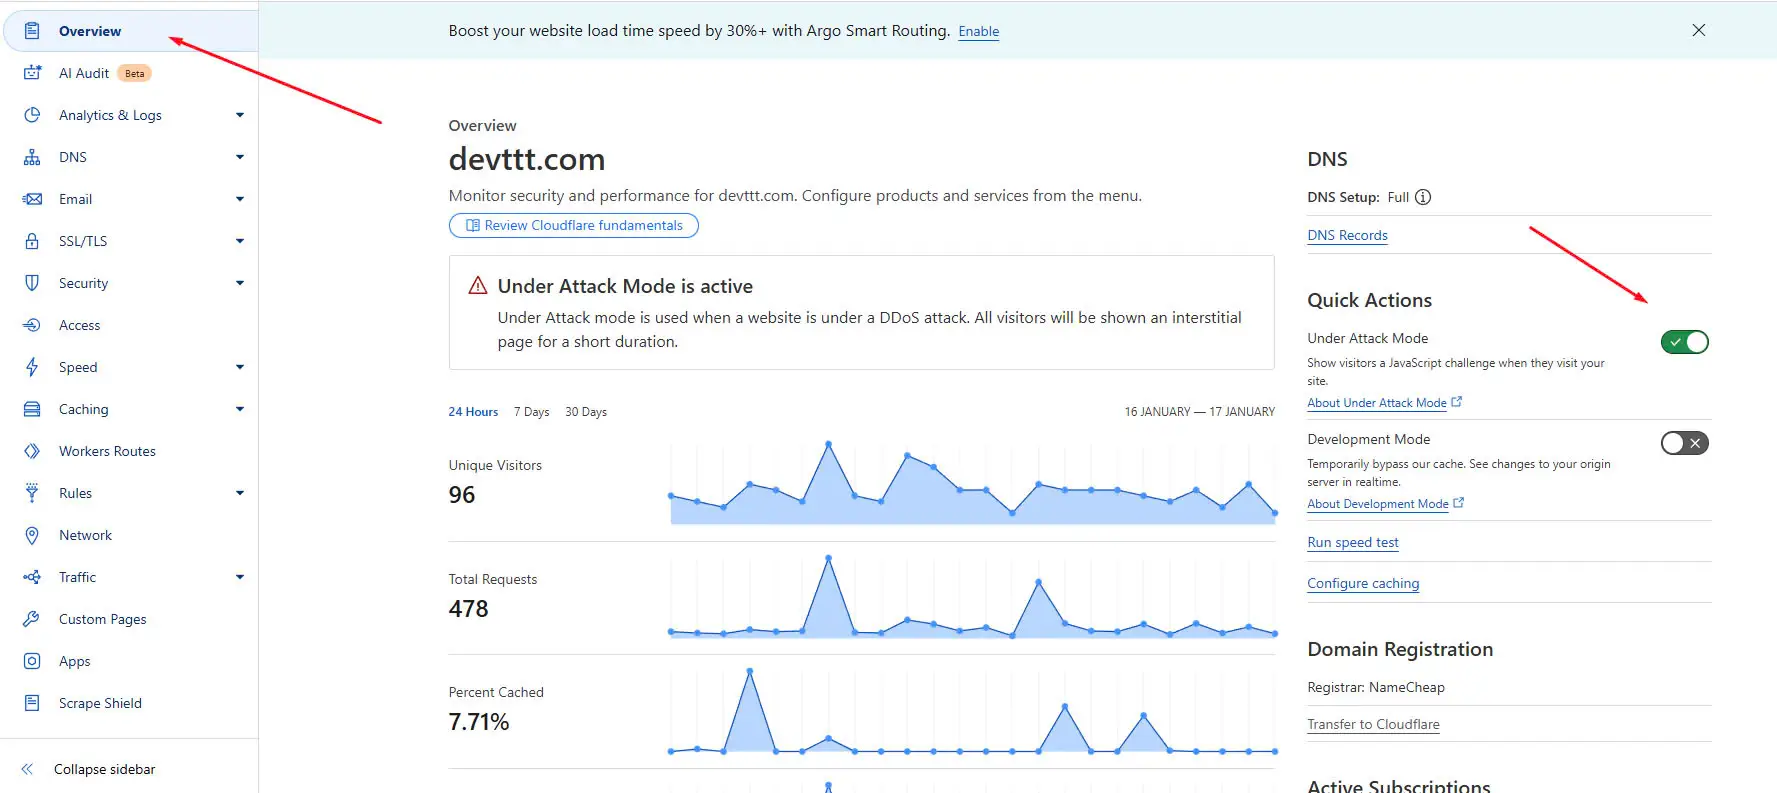Viewport: 1777px width, 793px height.
Task: Click the SSL/TLS padlock icon
Action: (32, 241)
